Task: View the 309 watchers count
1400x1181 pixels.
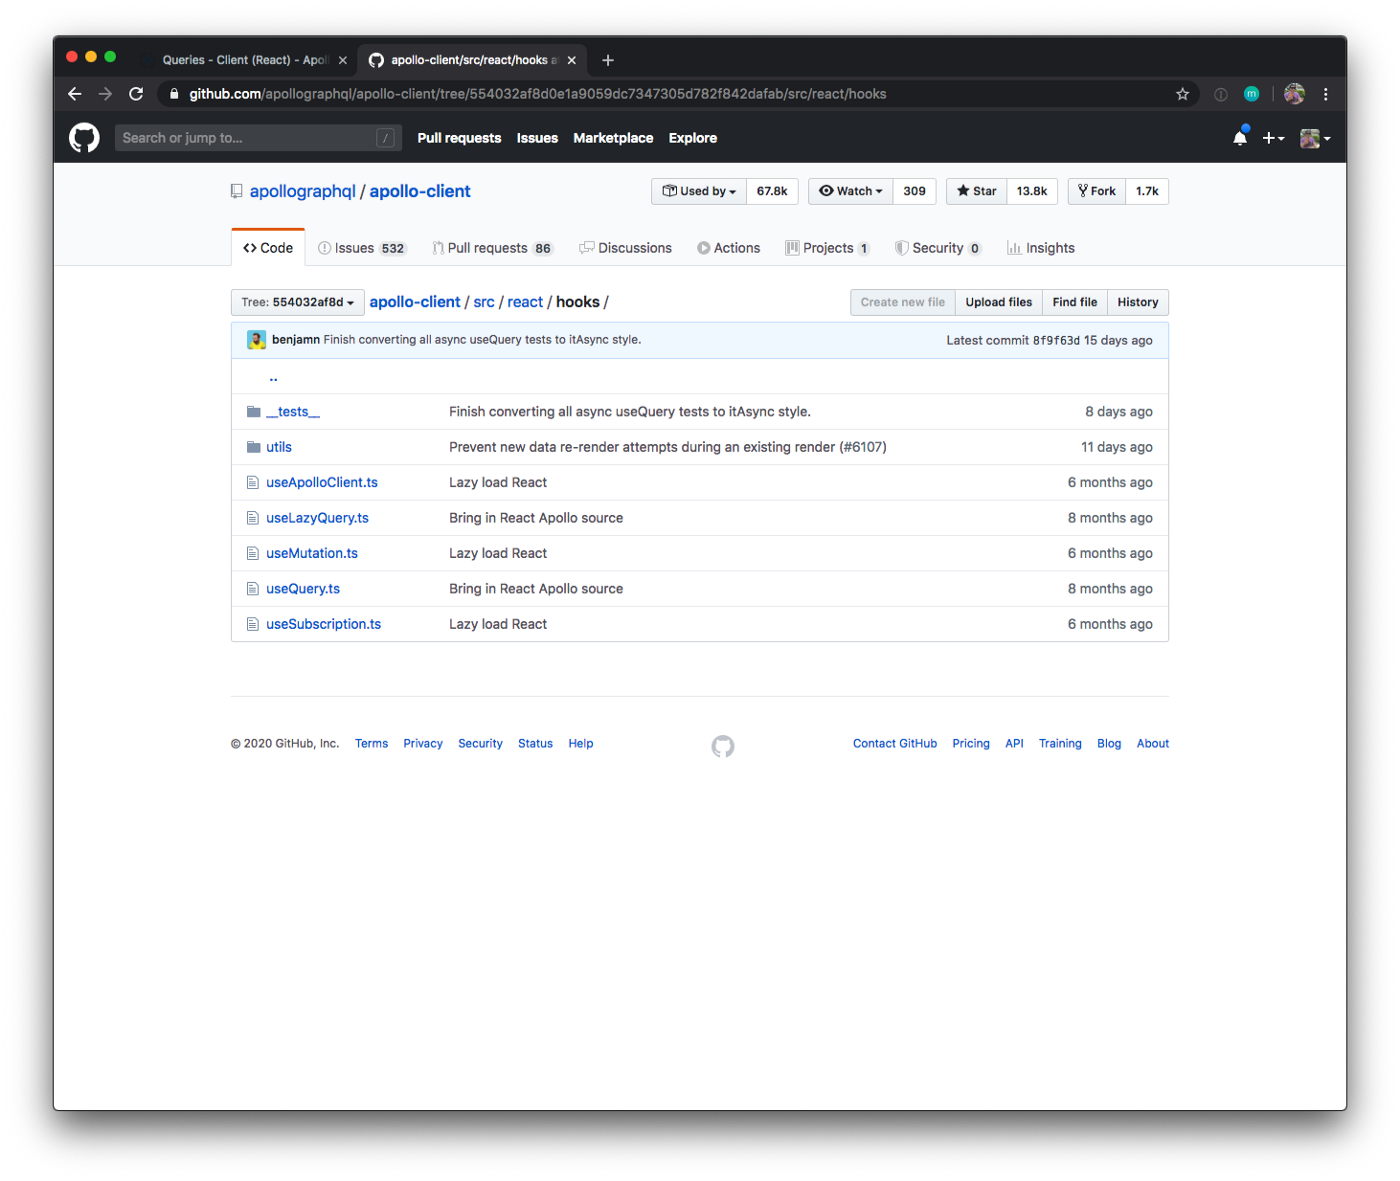Action: 915,191
